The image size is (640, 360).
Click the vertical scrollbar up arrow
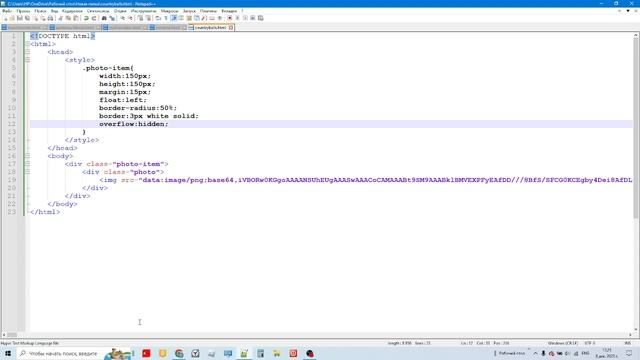pyautogui.click(x=636, y=36)
